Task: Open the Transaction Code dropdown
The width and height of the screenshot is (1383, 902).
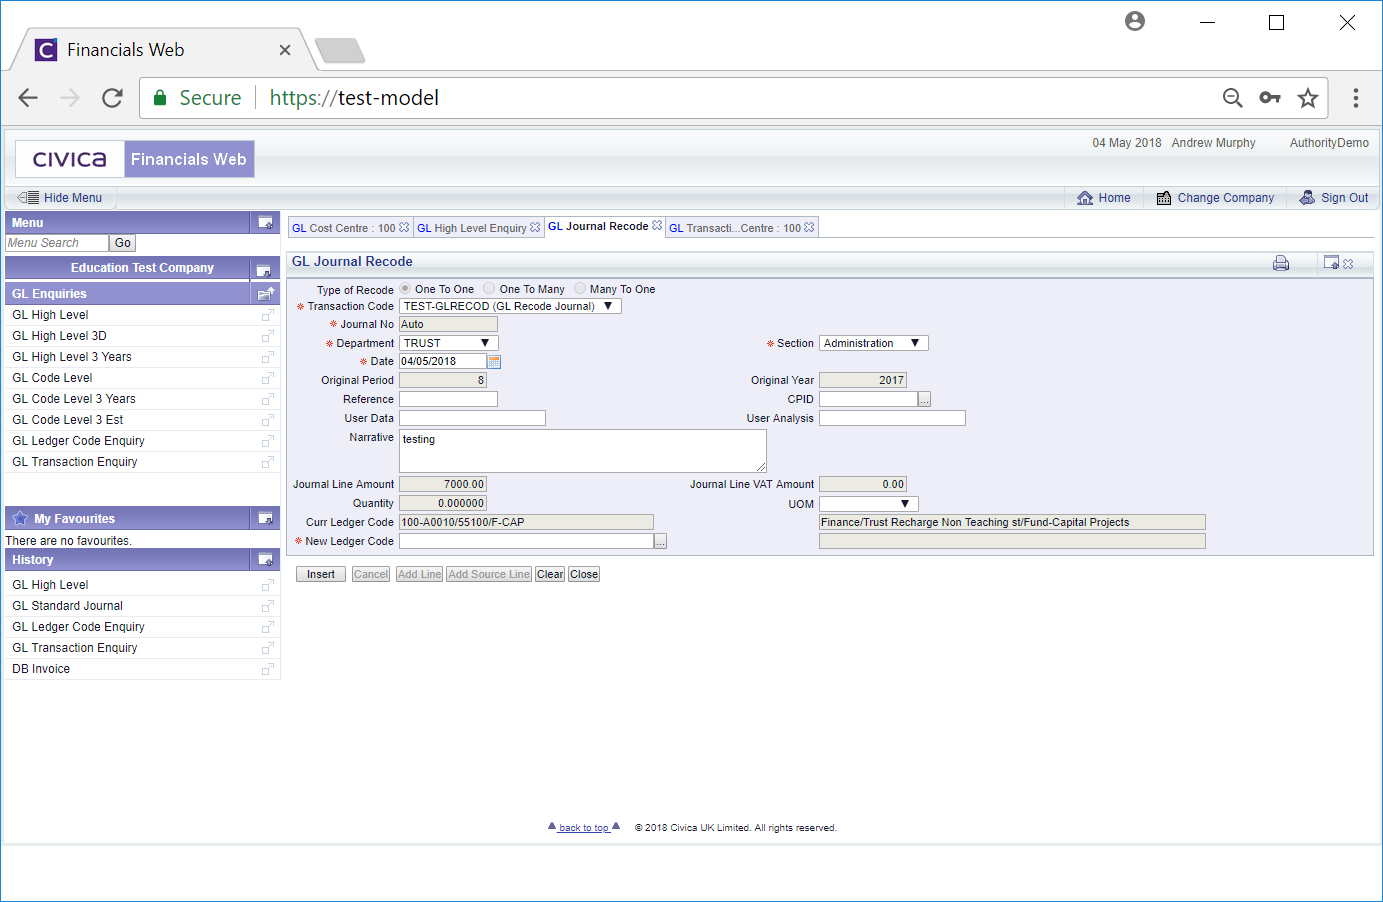Action: (510, 306)
